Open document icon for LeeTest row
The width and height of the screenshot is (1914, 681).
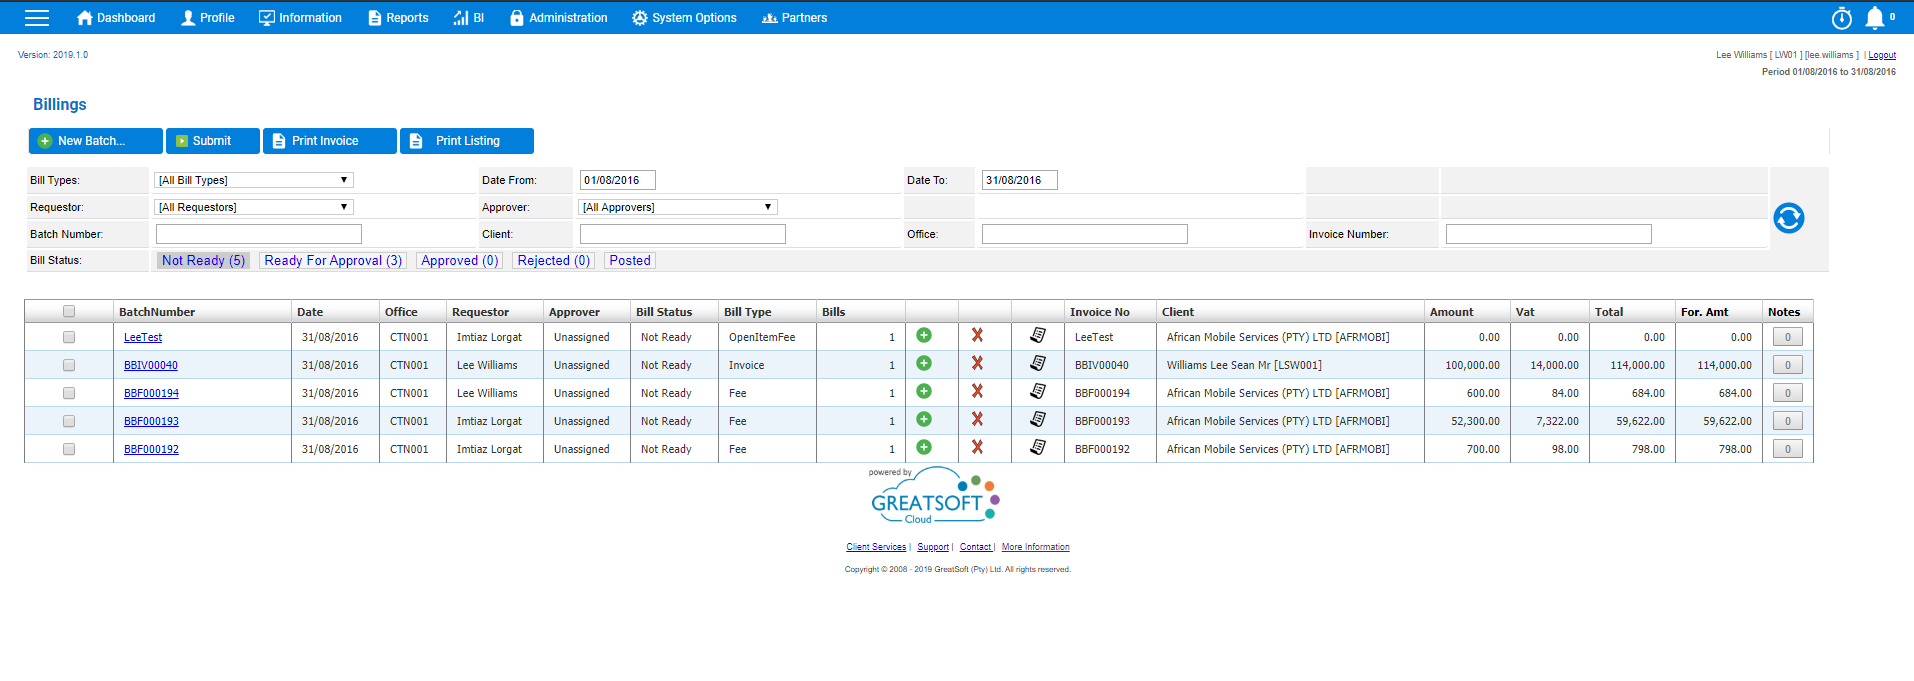click(1038, 336)
